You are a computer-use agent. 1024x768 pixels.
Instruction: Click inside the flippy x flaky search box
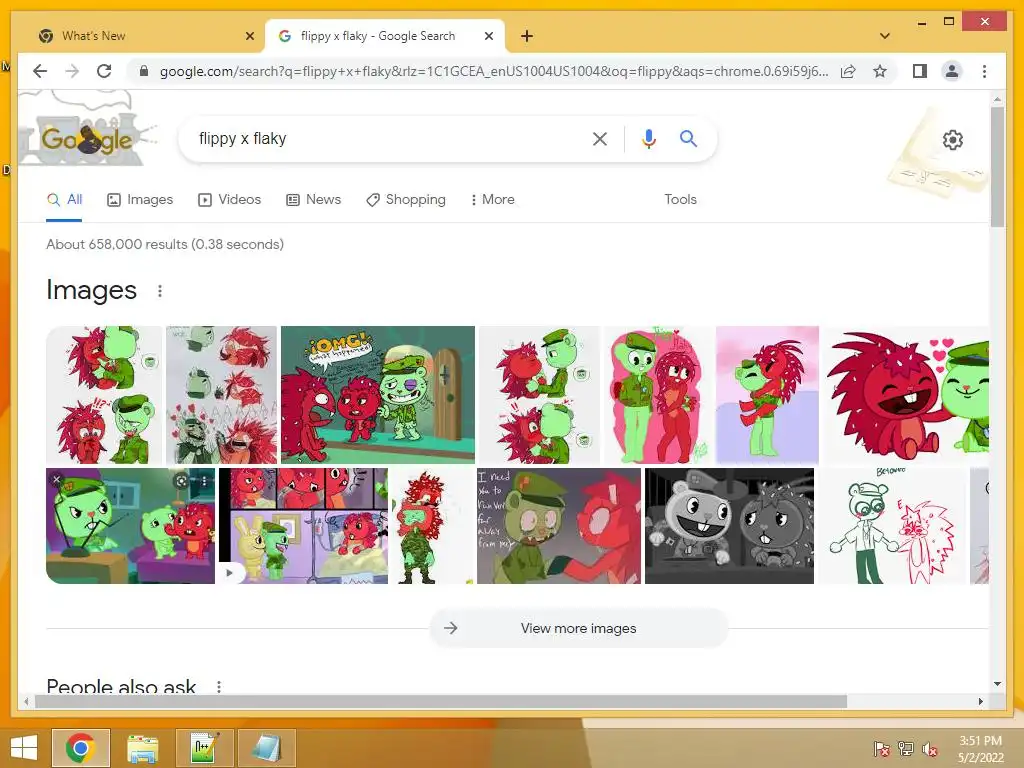(x=385, y=138)
